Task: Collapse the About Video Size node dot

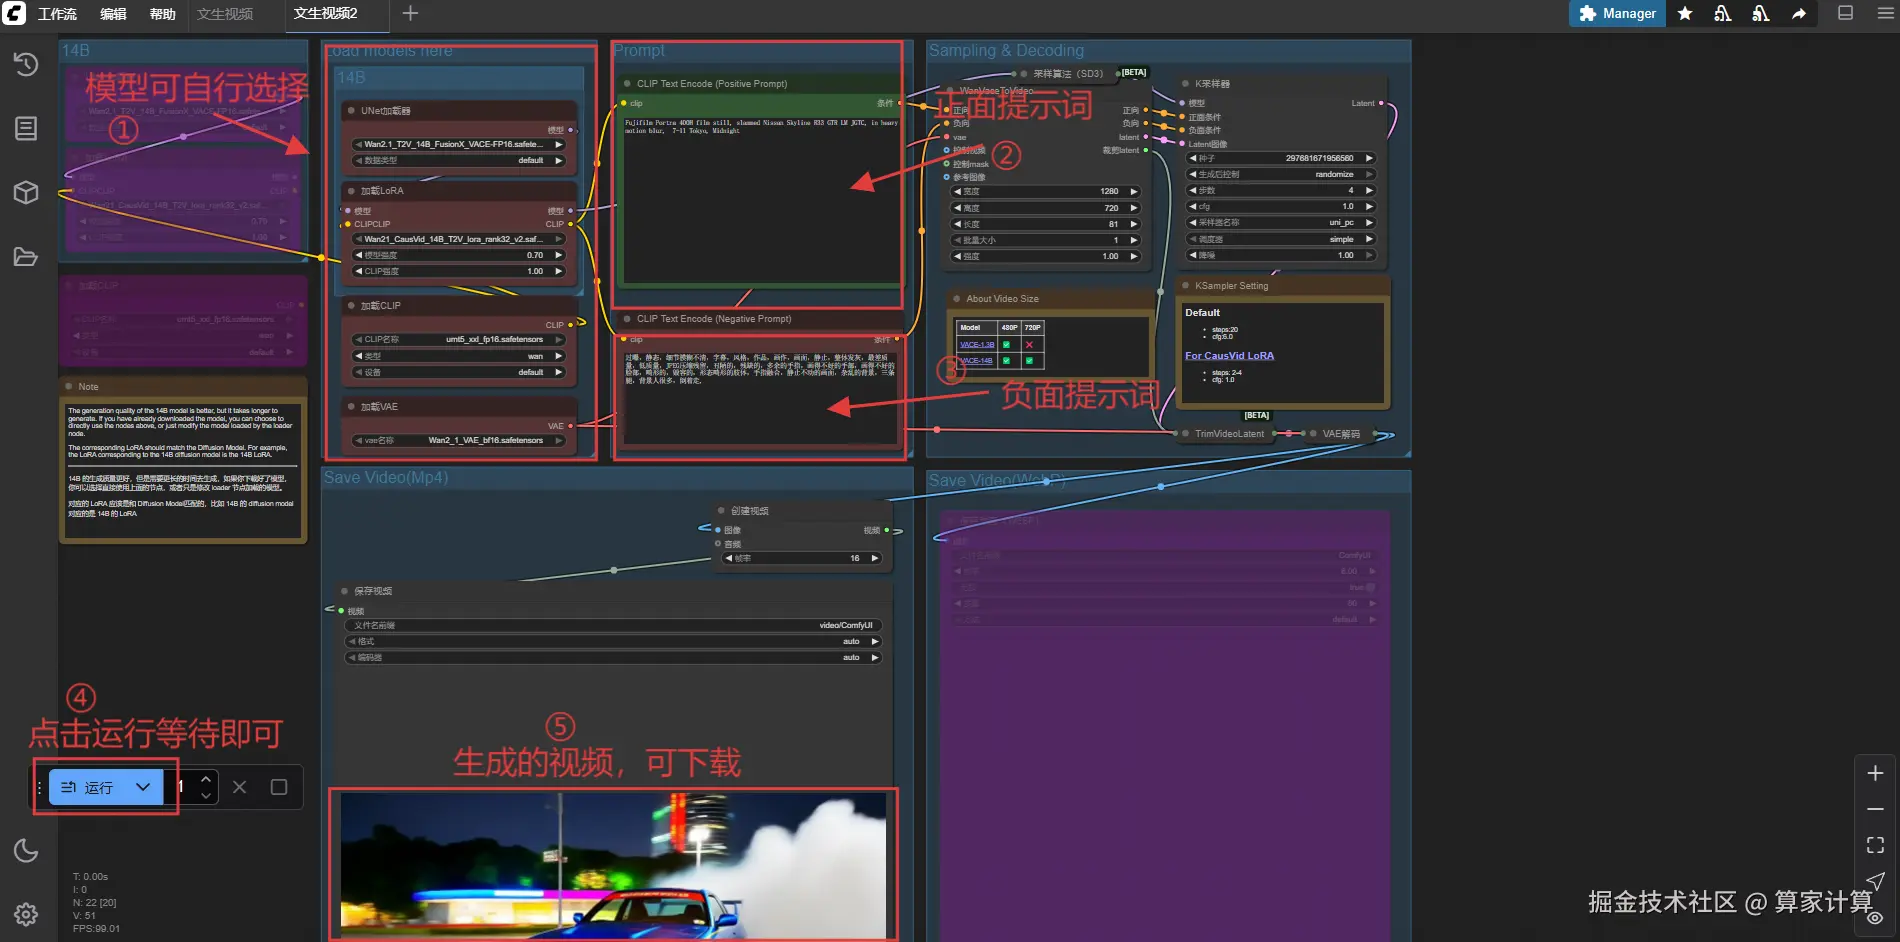Action: tap(957, 298)
